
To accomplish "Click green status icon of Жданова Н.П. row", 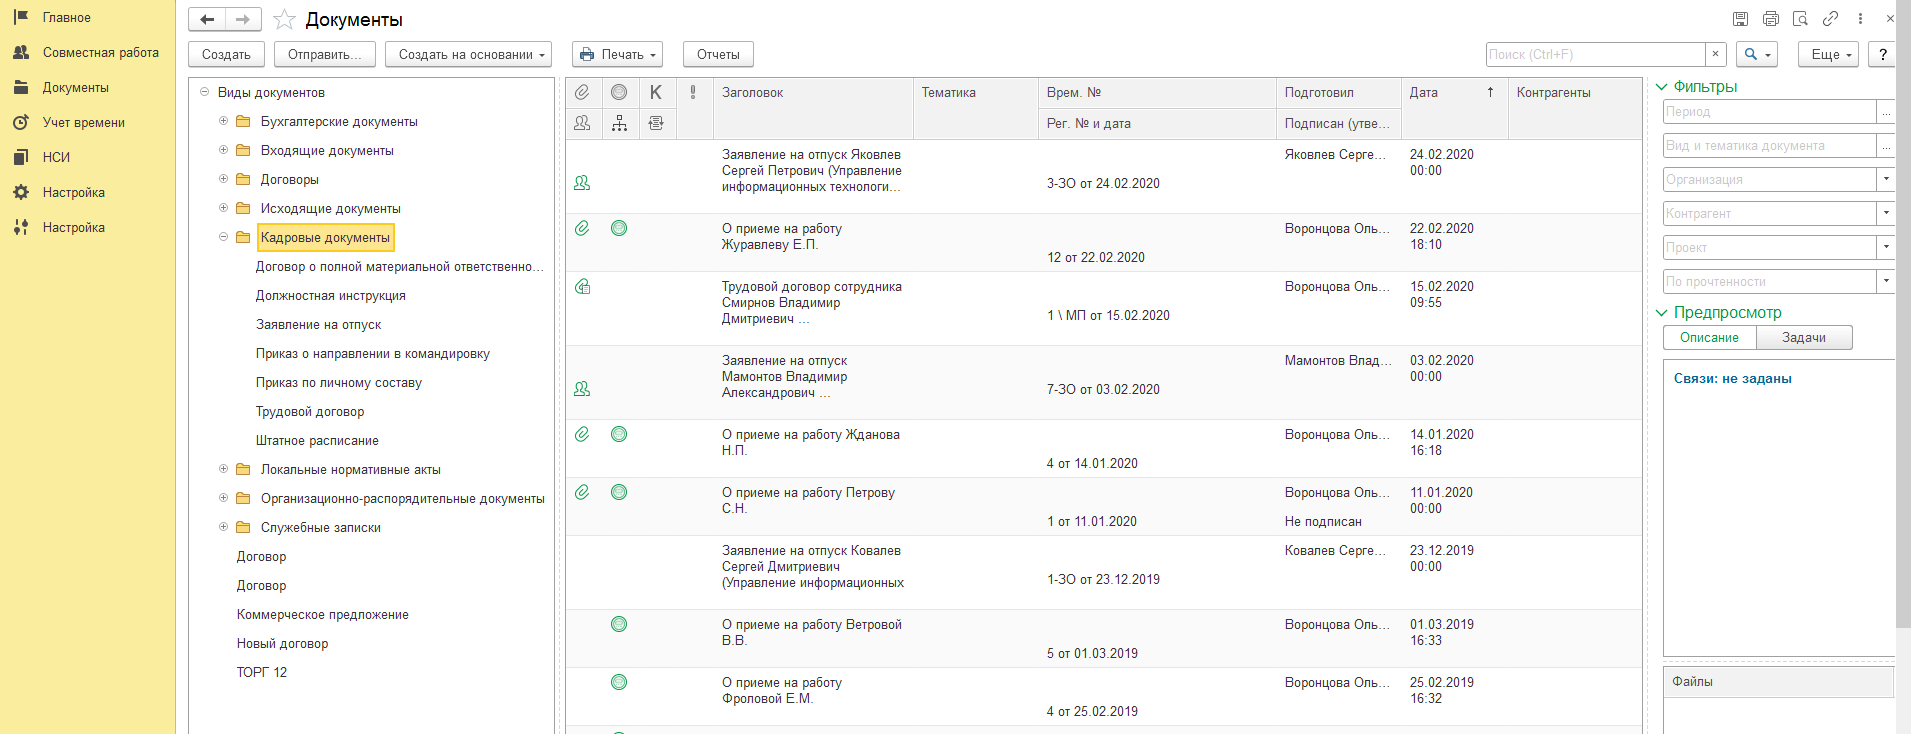I will tap(619, 434).
